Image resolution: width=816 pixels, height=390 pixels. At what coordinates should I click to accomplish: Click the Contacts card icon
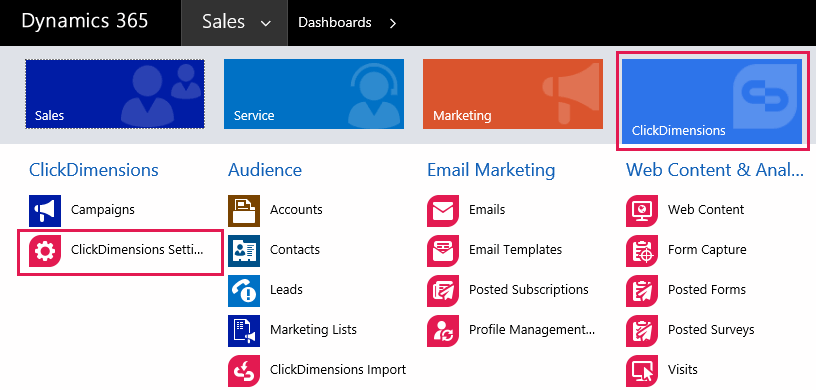pos(244,250)
